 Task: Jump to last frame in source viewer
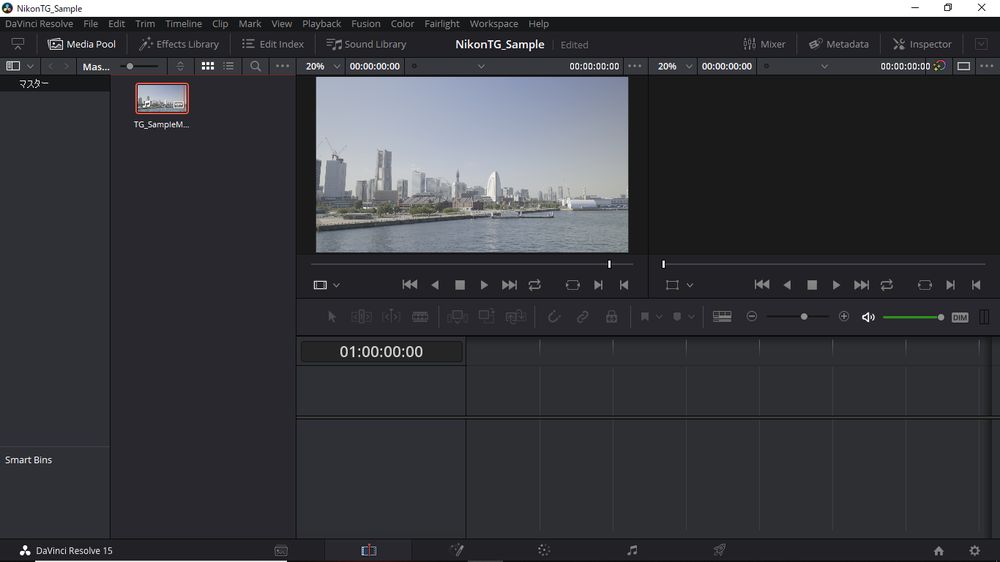(509, 285)
